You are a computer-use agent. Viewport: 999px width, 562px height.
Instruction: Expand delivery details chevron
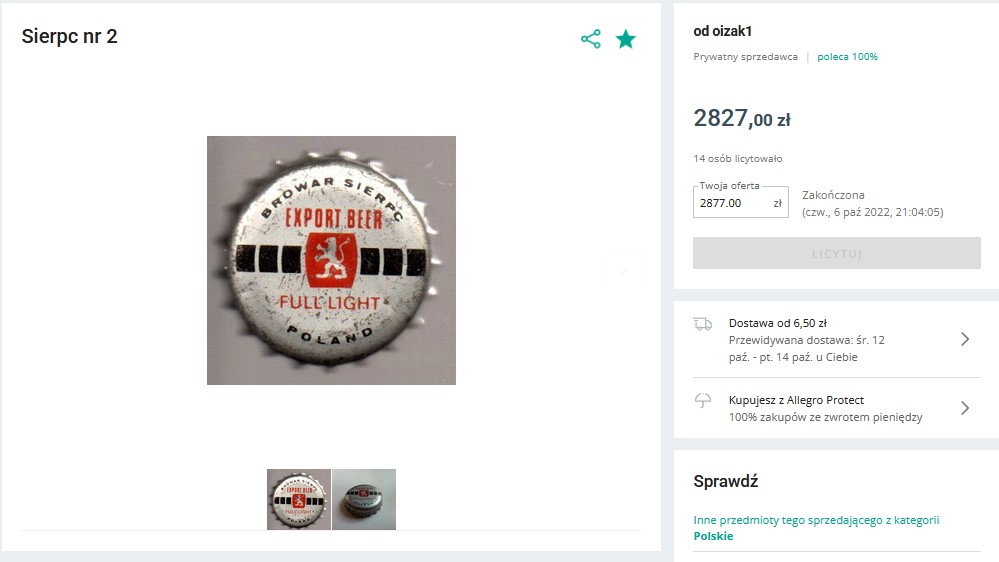(x=965, y=339)
